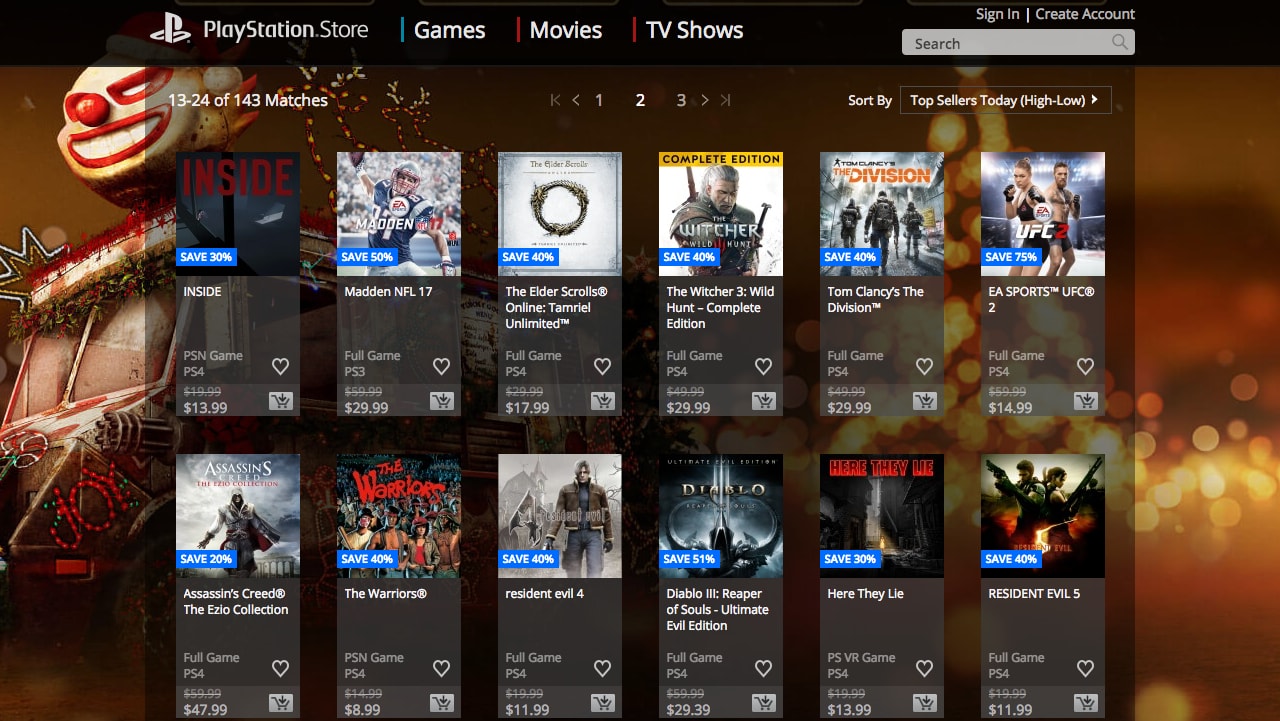
Task: Open The Warriors cover art
Action: point(399,516)
